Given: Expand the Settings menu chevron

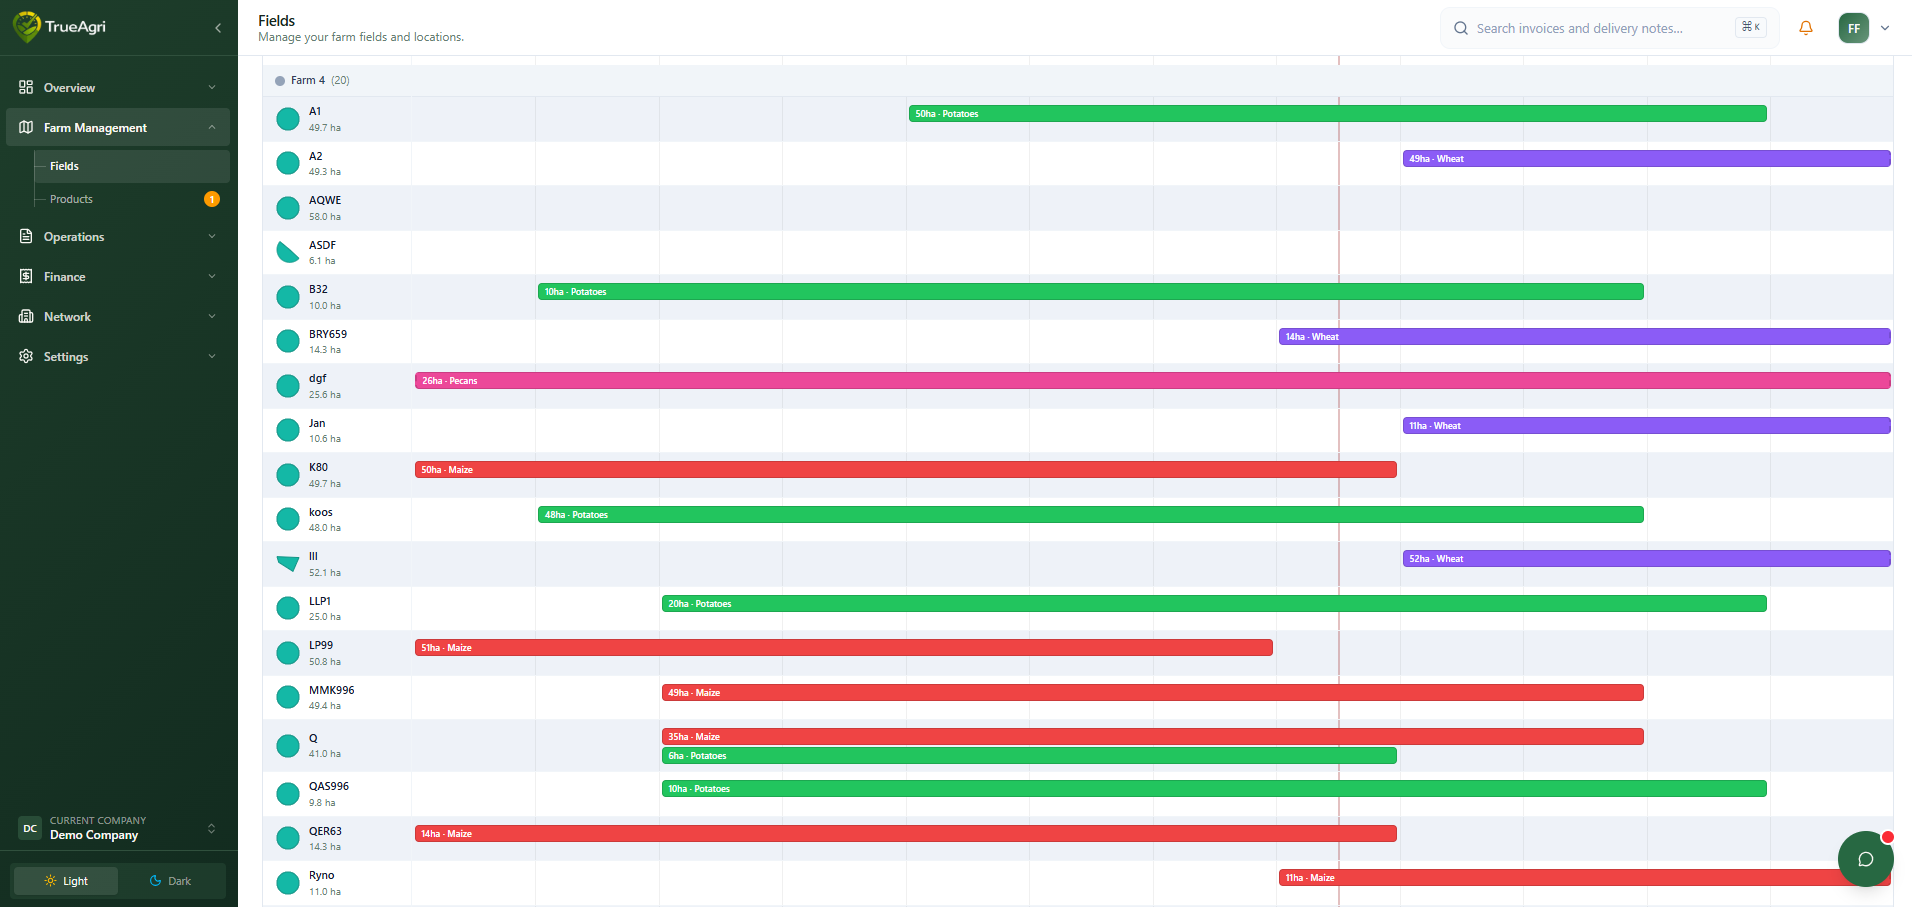Looking at the screenshot, I should coord(212,356).
